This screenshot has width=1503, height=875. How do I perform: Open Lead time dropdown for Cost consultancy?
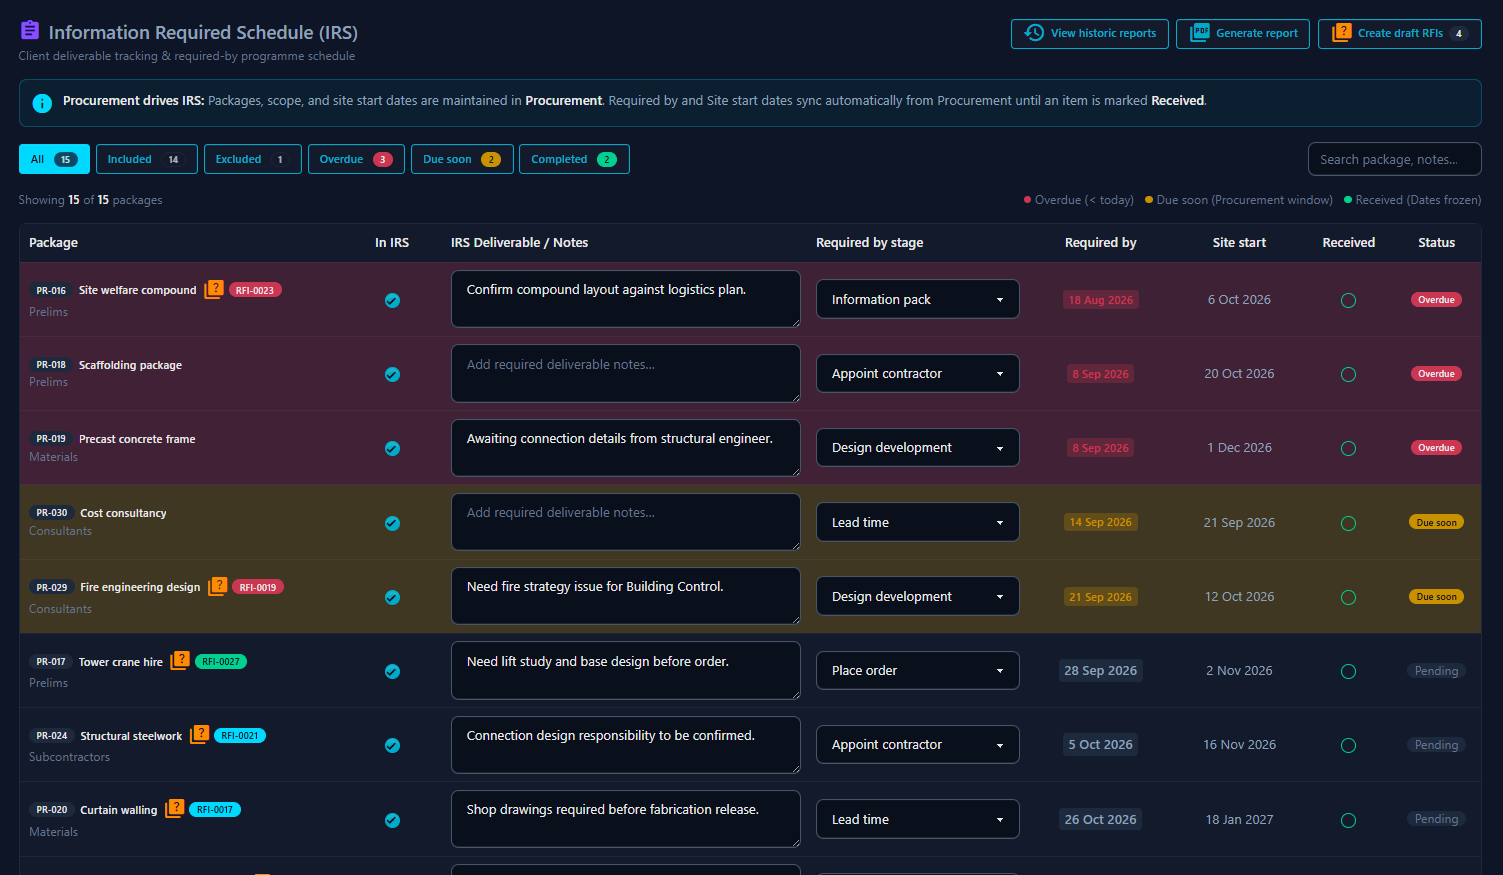click(917, 522)
